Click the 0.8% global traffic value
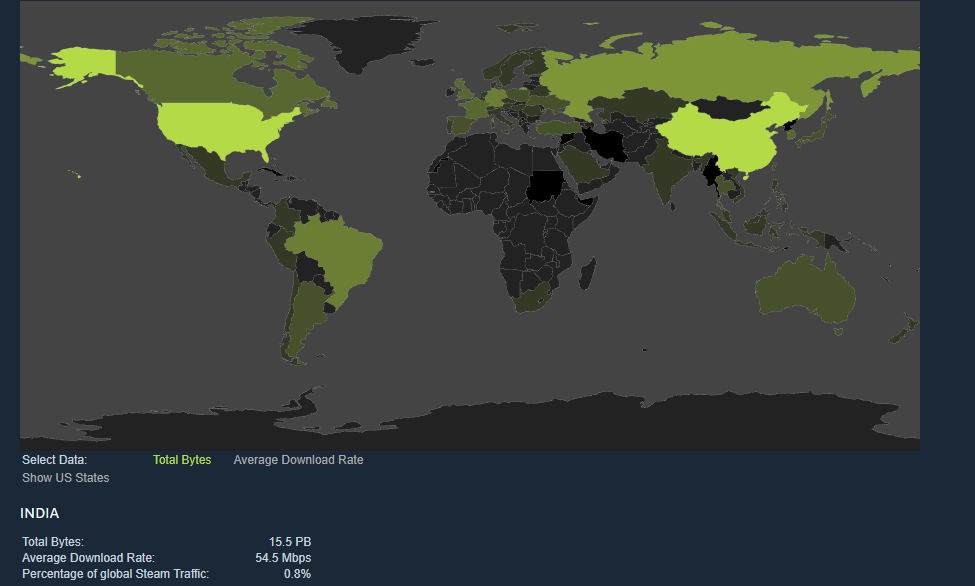Screen dimensions: 975x586 pyautogui.click(x=297, y=574)
